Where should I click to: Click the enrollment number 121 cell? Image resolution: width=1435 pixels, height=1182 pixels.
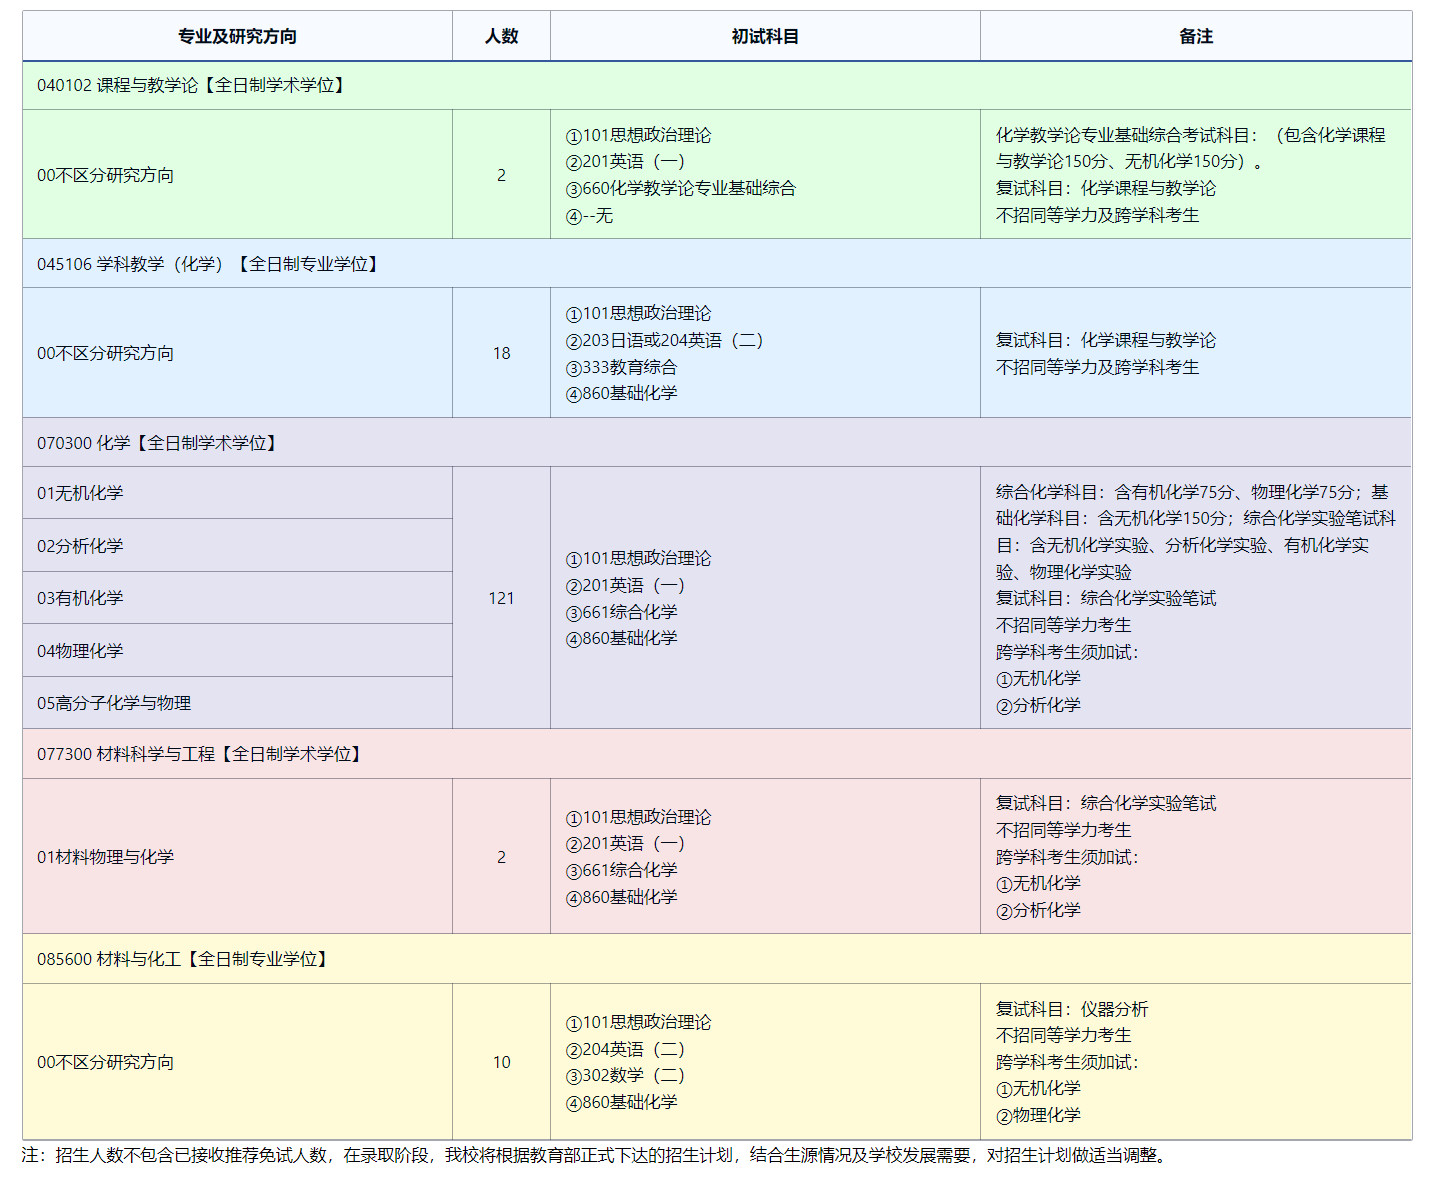(501, 597)
